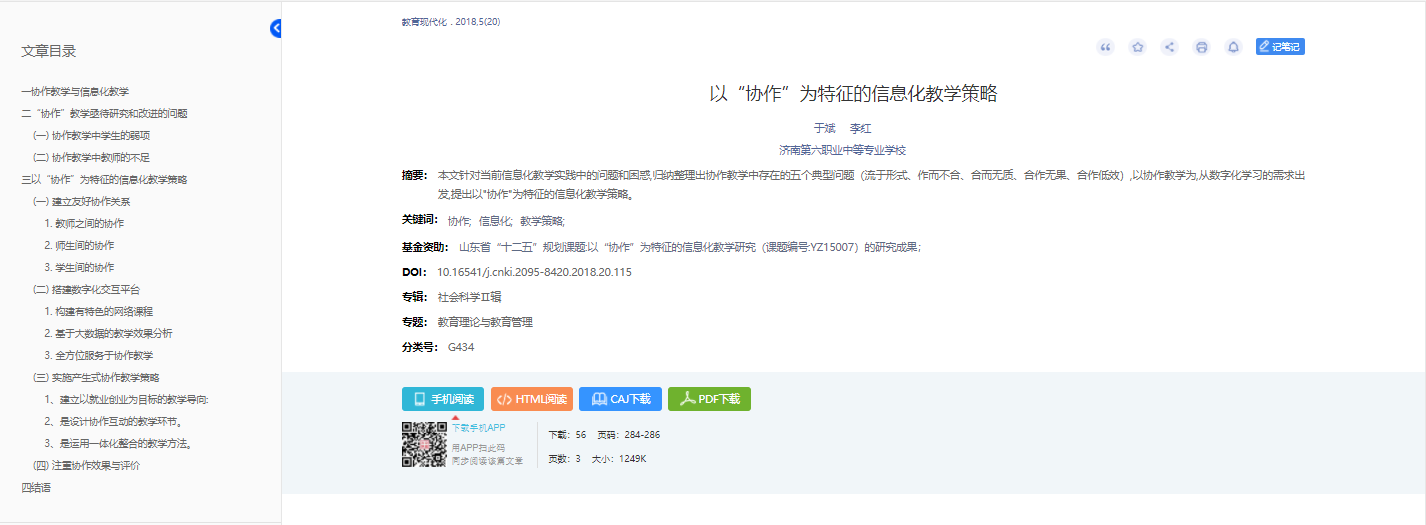Go to 四结语 outline entry
1426x525 pixels.
click(x=36, y=487)
